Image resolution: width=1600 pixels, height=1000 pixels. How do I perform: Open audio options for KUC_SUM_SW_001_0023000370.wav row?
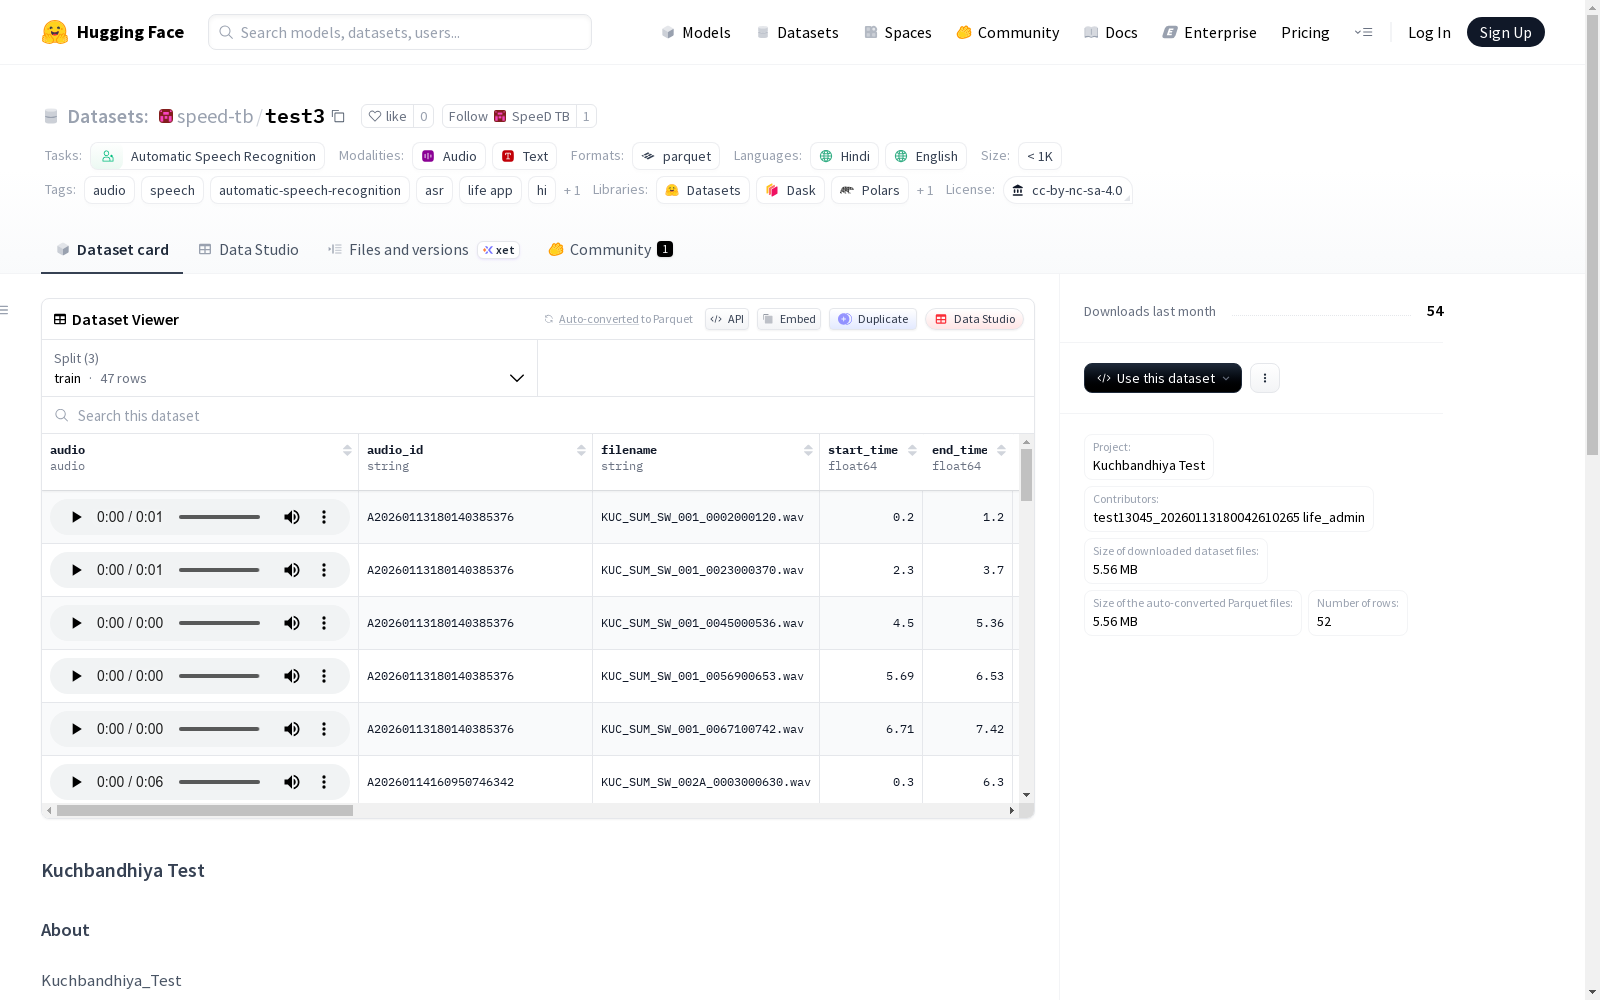[x=324, y=570]
